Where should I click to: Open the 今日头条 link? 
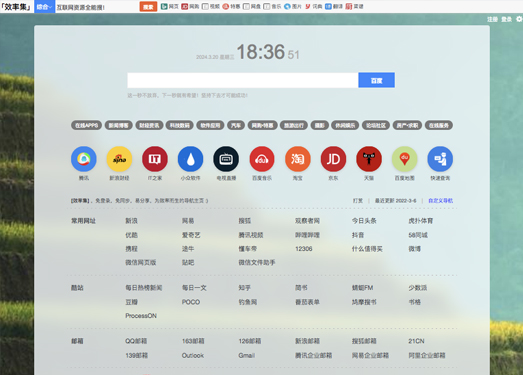(364, 221)
